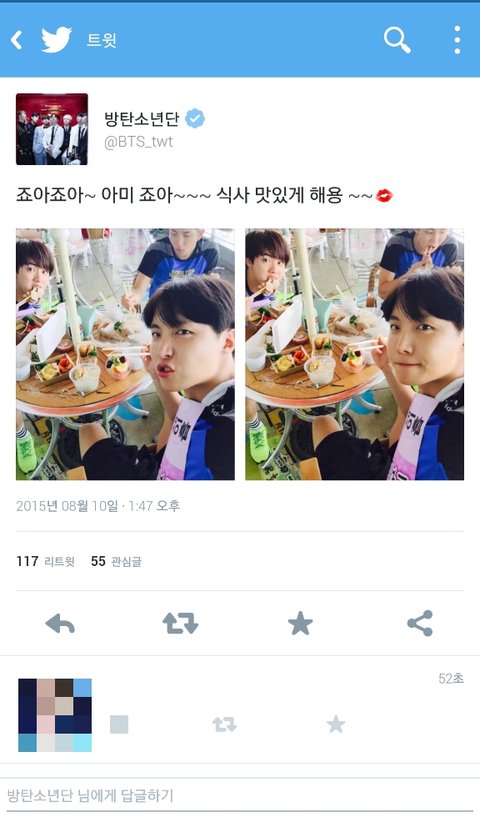The width and height of the screenshot is (480, 822).
Task: Open the pixelated replier avatar
Action: (x=55, y=715)
